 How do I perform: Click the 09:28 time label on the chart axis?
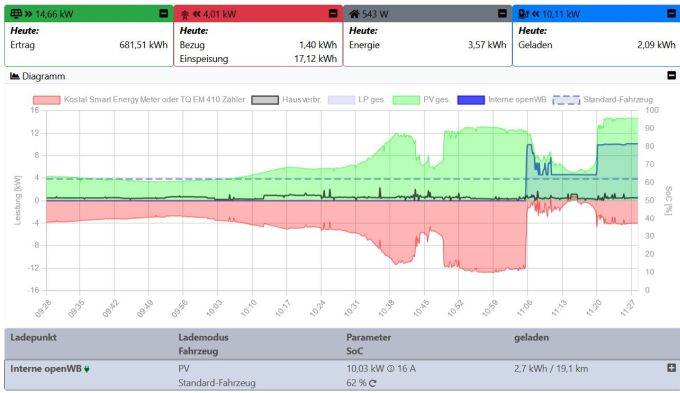(42, 308)
